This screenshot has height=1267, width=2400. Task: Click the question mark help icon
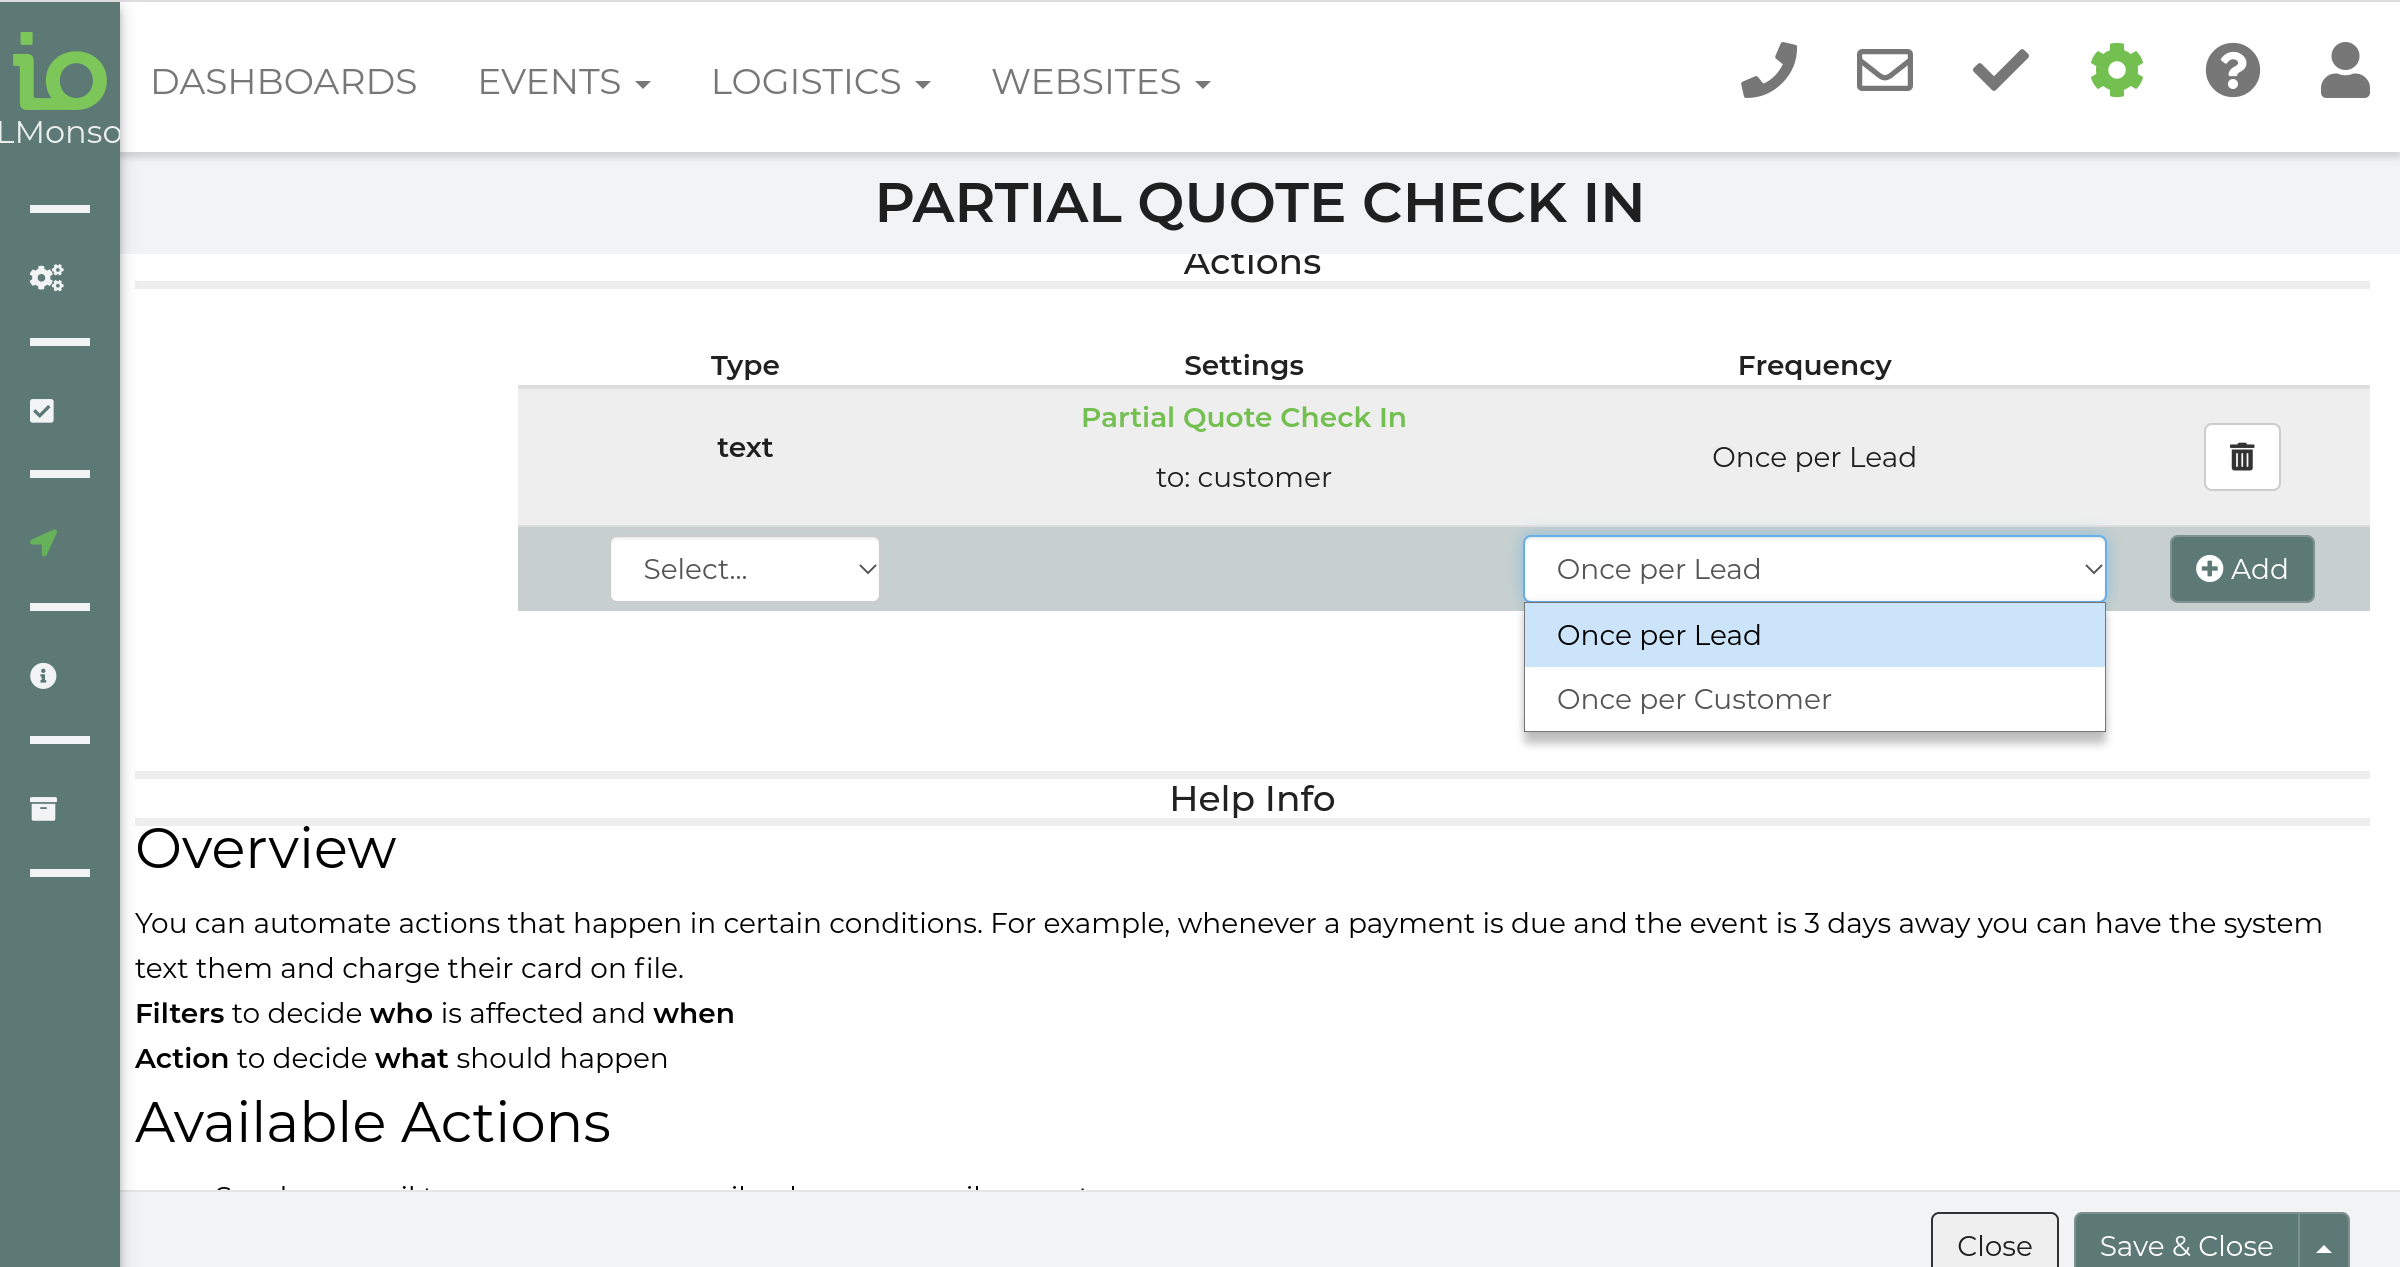(2232, 71)
